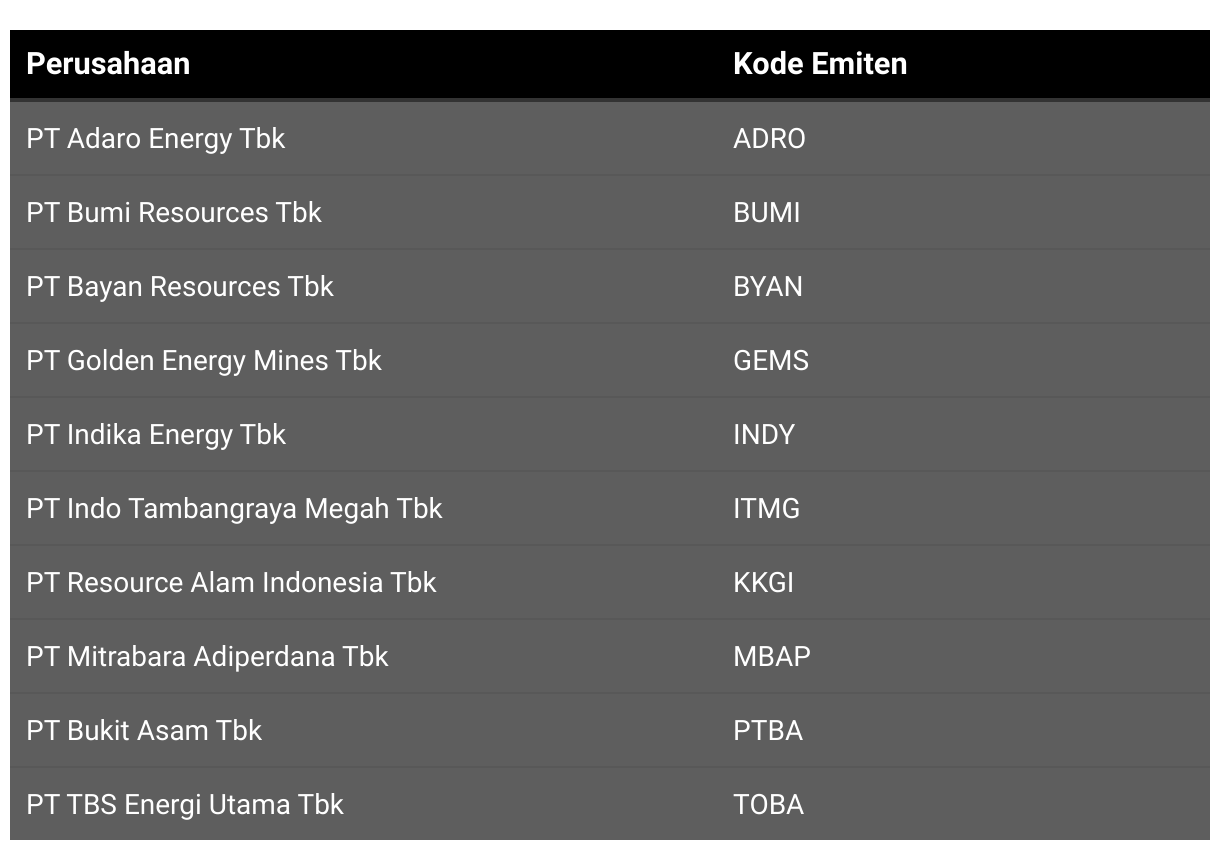Select the BYAN ticker code
Image resolution: width=1220 pixels, height=850 pixels.
pos(768,287)
